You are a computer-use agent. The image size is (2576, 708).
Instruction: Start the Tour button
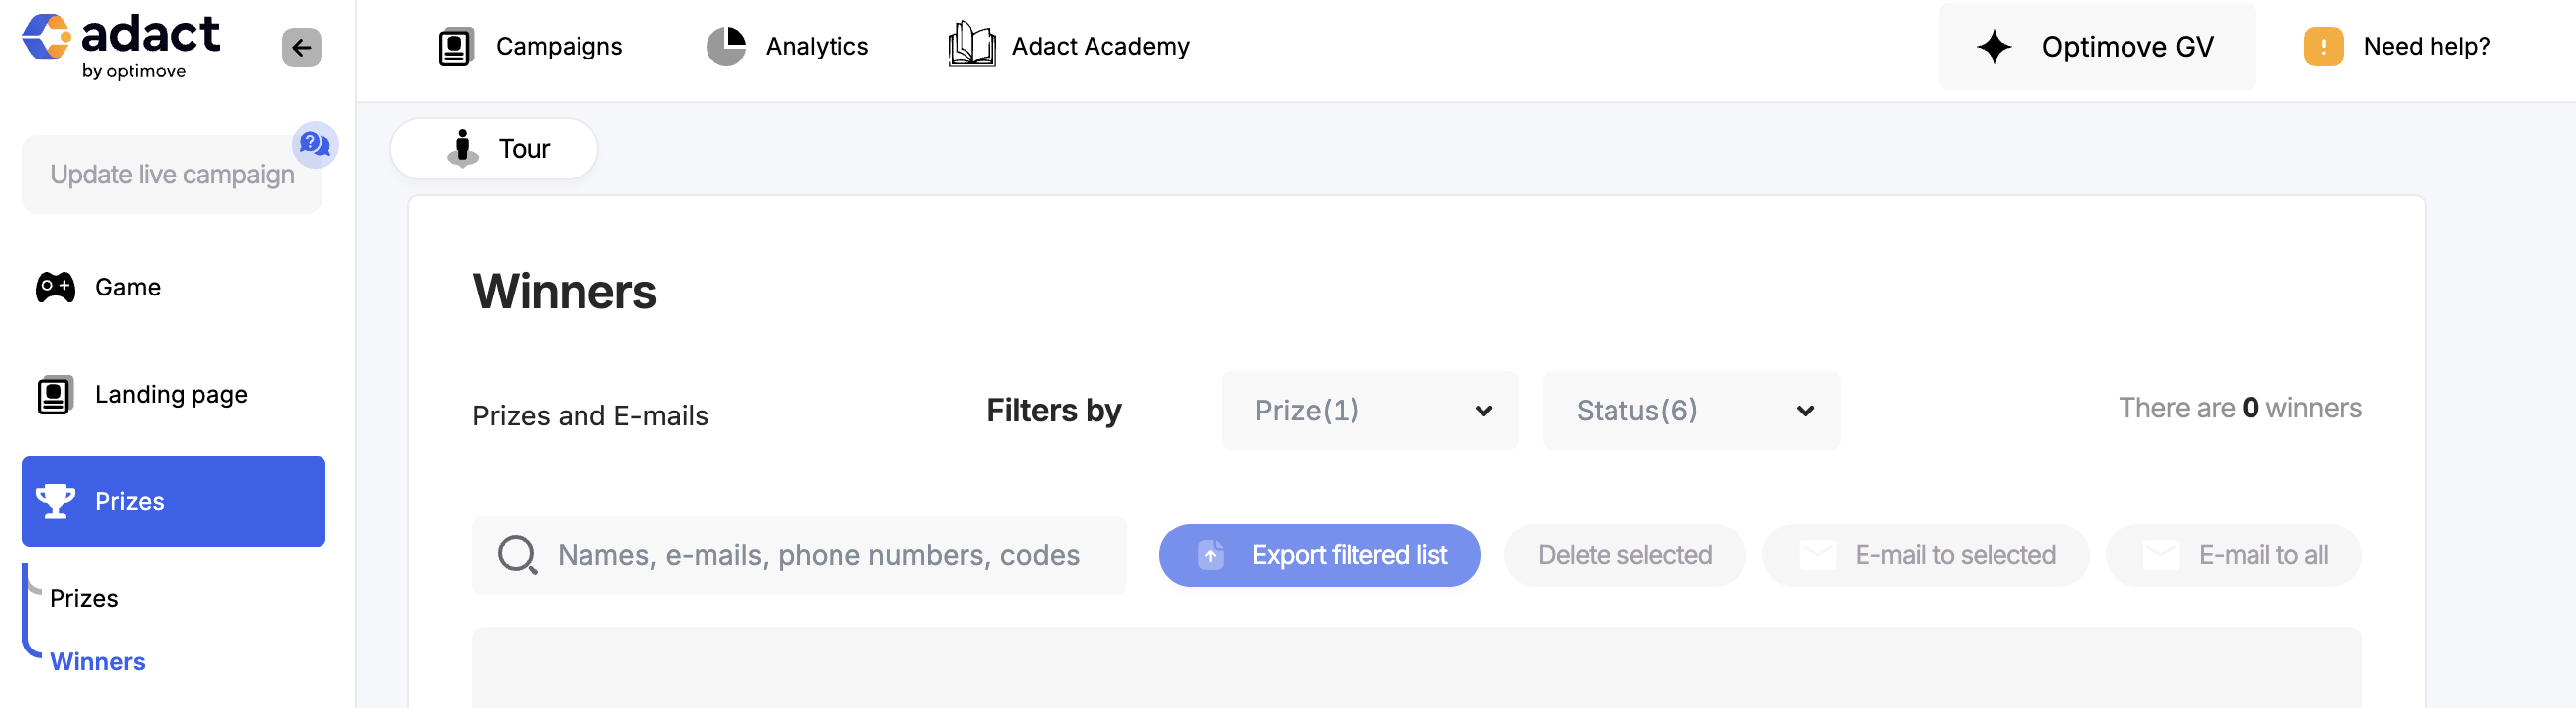[x=494, y=149]
